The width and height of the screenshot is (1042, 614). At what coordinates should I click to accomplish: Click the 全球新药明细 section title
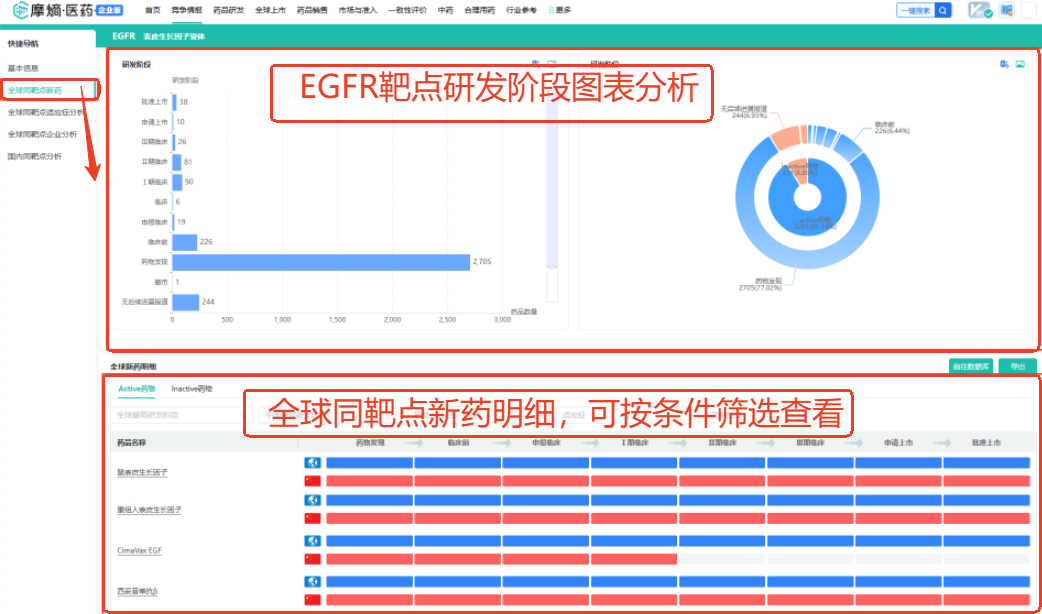pos(134,366)
